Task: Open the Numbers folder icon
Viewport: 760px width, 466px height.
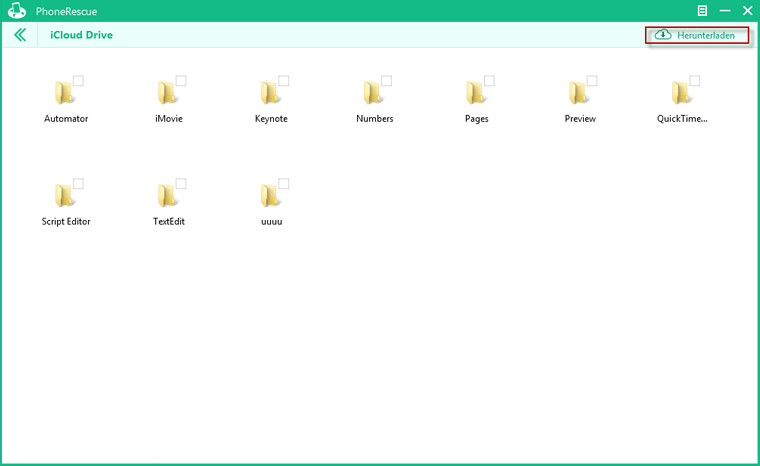Action: (x=373, y=93)
